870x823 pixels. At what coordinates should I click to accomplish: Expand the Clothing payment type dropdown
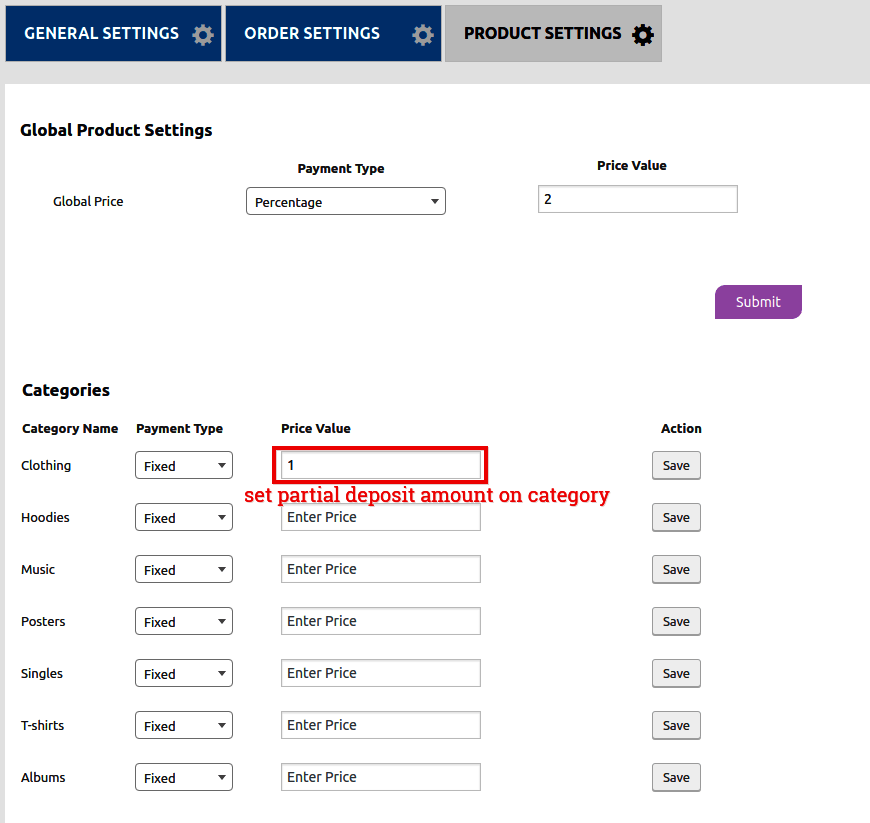184,465
